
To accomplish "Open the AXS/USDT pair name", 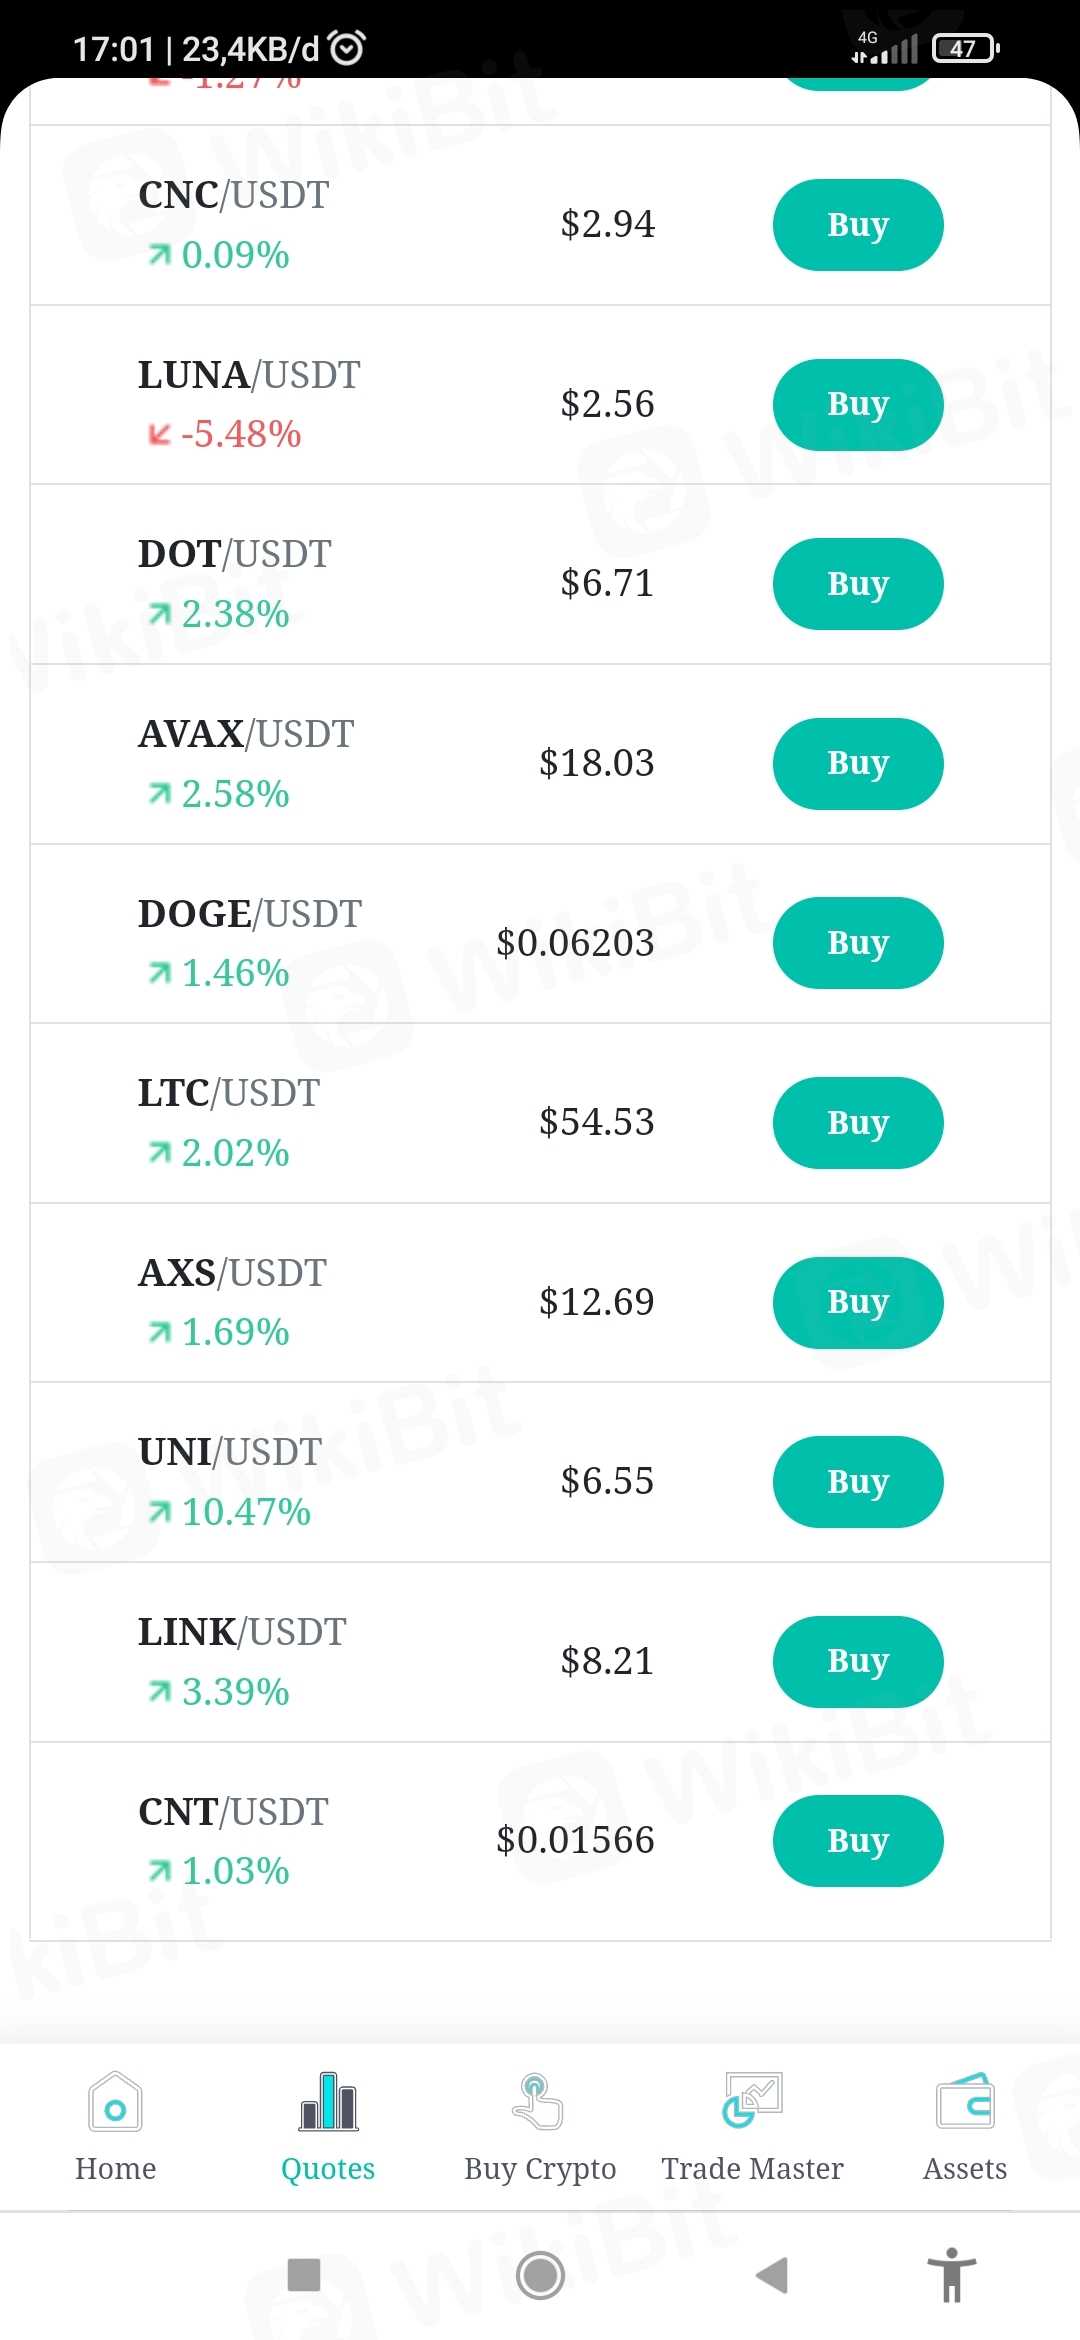I will [232, 1273].
